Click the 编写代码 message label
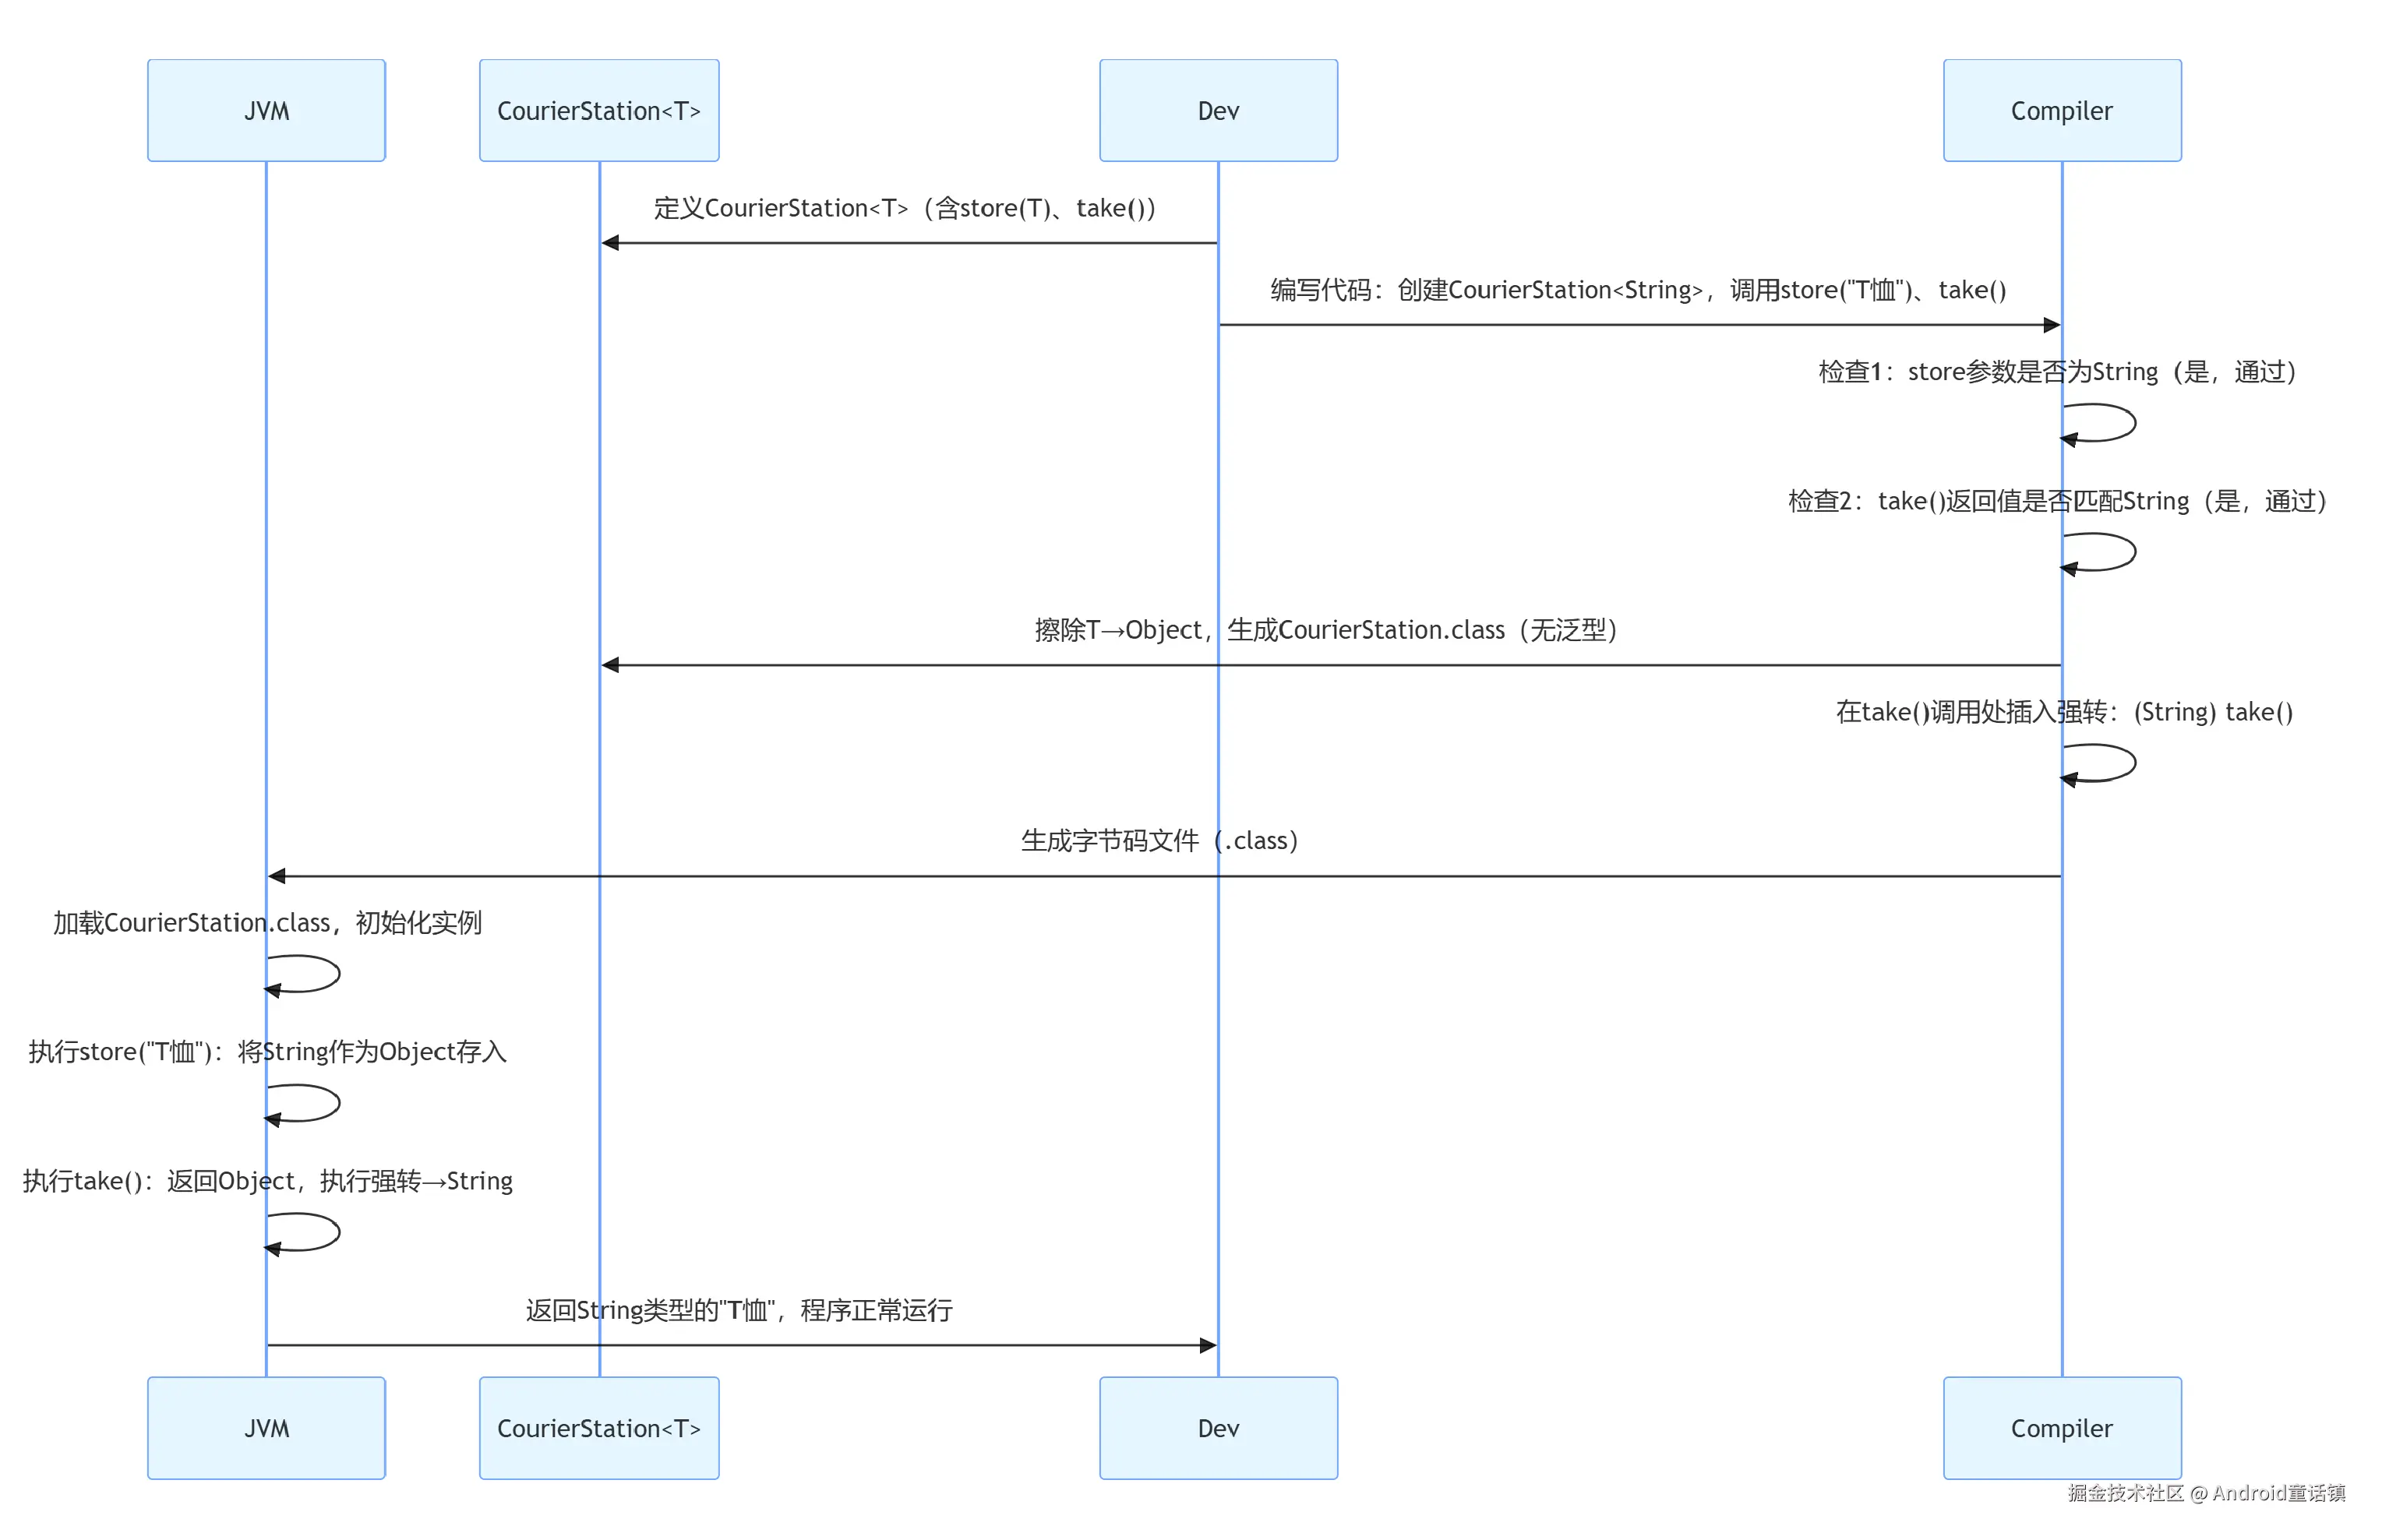This screenshot has height=1540, width=2382. point(1637,290)
